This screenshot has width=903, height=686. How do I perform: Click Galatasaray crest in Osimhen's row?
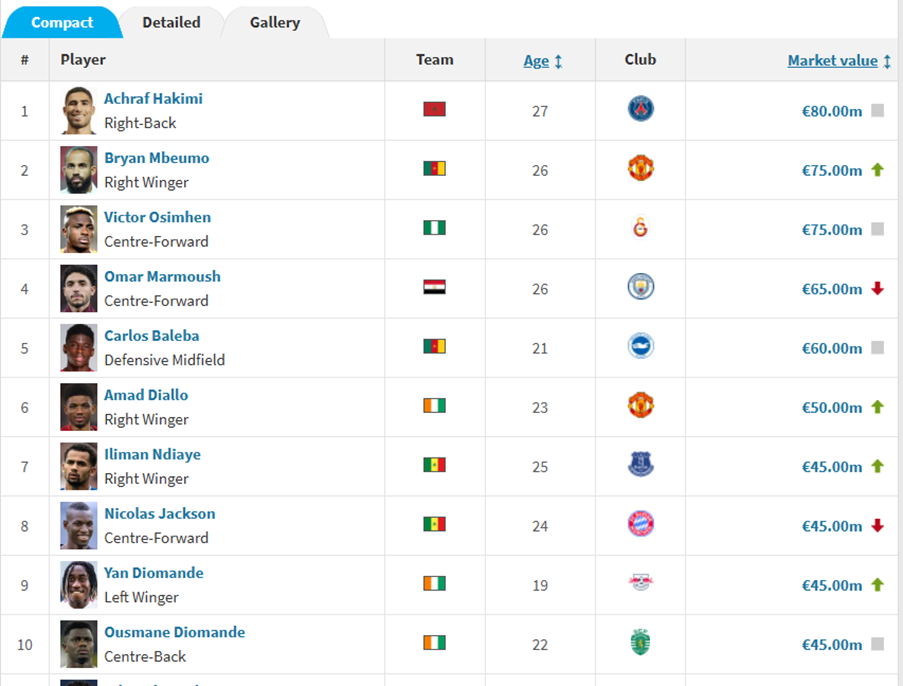(640, 228)
